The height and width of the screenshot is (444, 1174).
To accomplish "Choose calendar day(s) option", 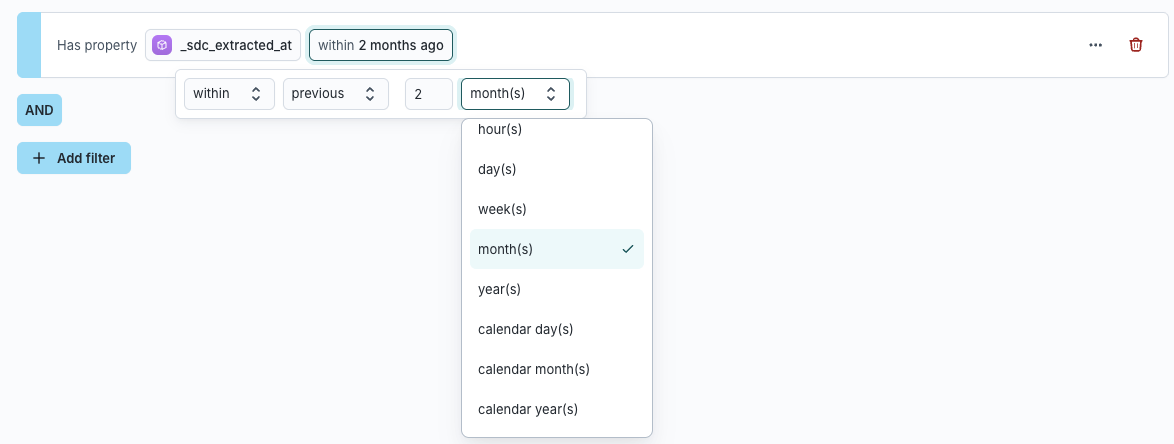I will (525, 329).
